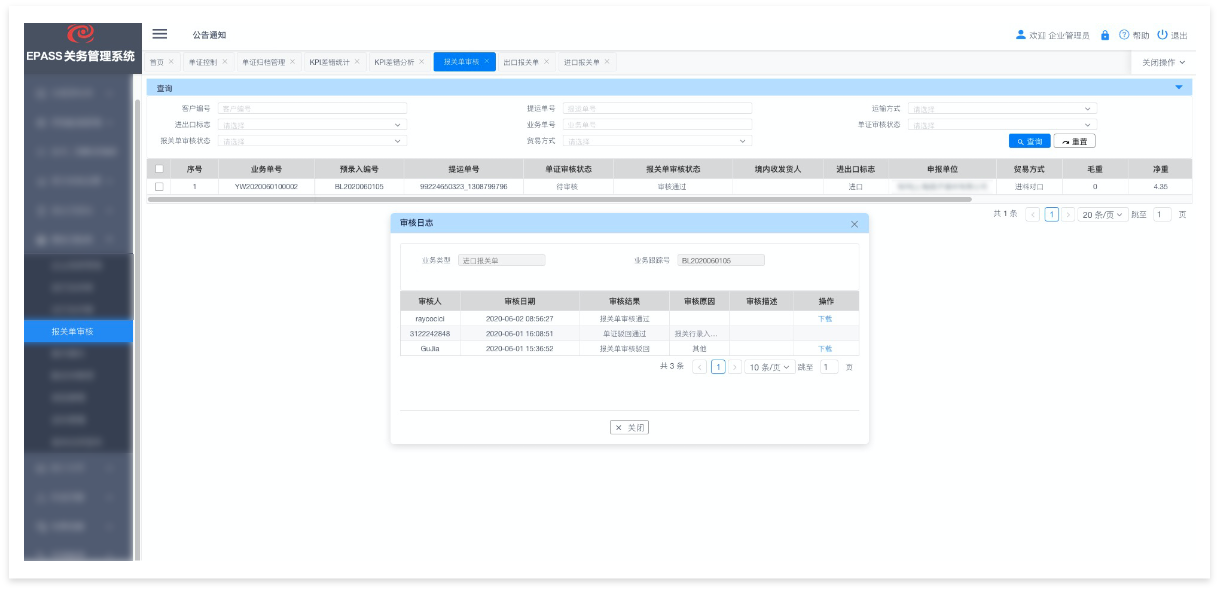Collapse the 查询 panel with blue triangle
1219x591 pixels.
pos(1179,88)
